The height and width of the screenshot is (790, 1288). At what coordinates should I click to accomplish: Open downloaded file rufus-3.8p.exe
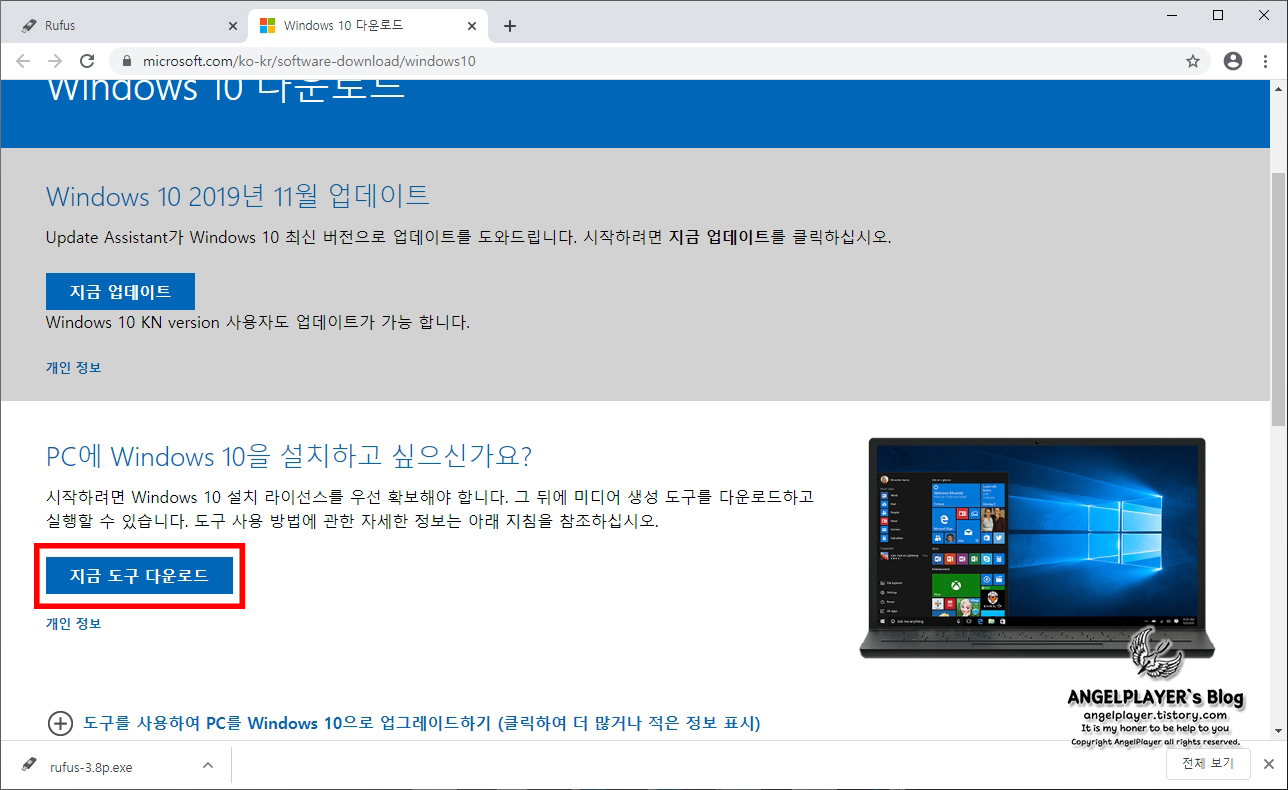coord(91,767)
